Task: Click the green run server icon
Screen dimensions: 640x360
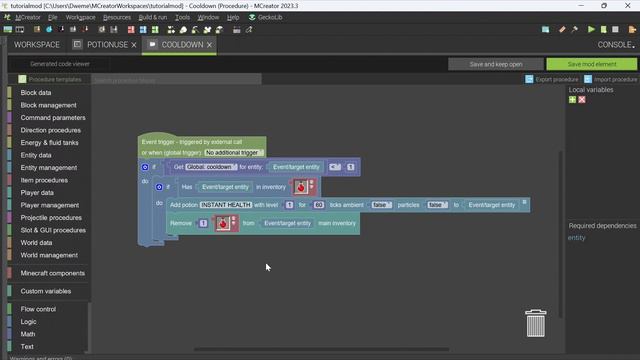Action: [603, 29]
